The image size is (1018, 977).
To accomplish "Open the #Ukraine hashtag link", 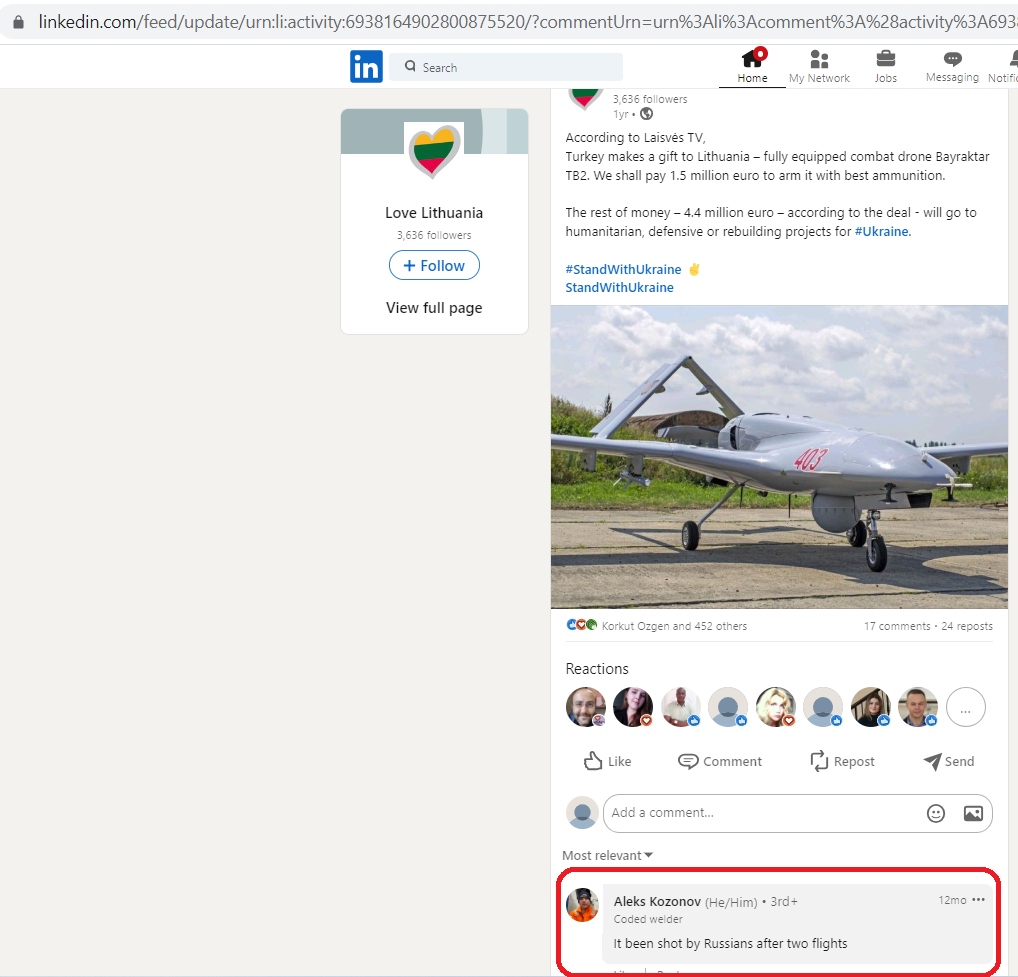I will [882, 232].
